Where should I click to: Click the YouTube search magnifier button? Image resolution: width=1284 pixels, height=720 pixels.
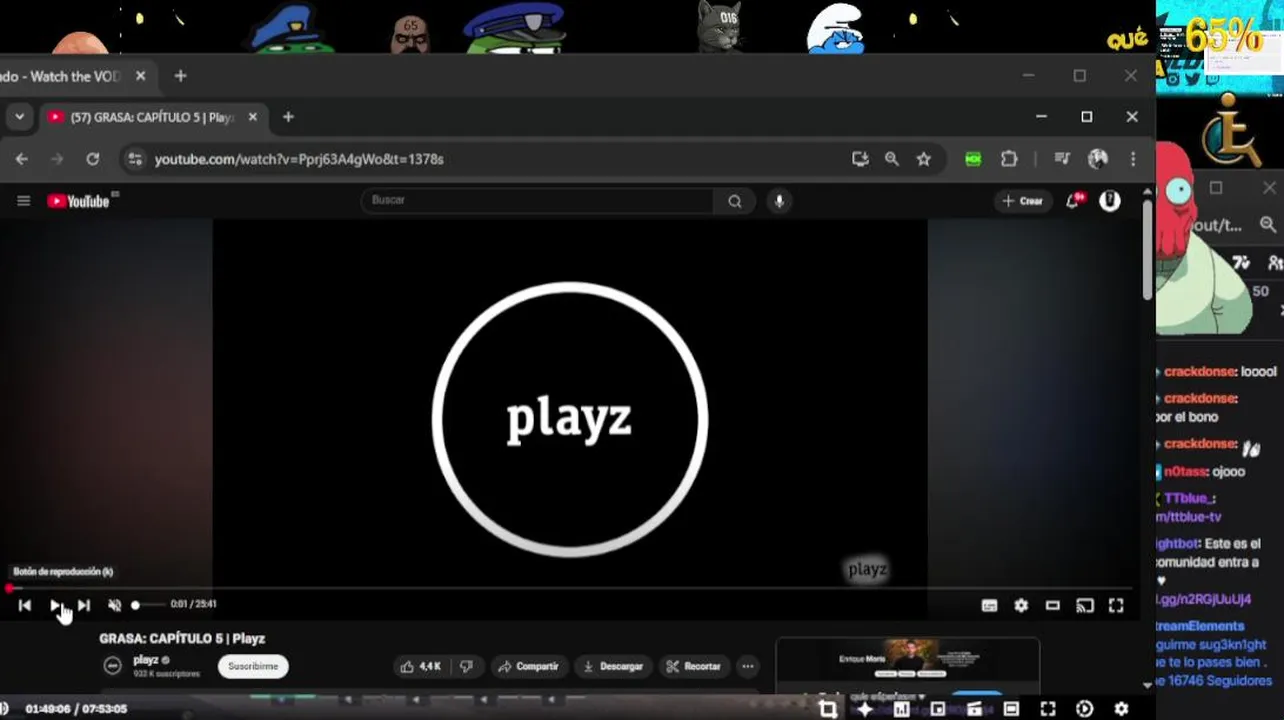pos(735,201)
